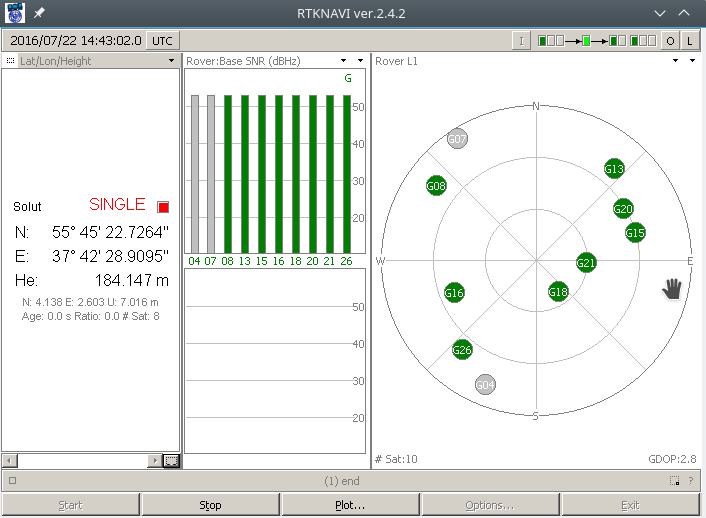Expand the Rover:Base SNR plot type dropdown

344,61
